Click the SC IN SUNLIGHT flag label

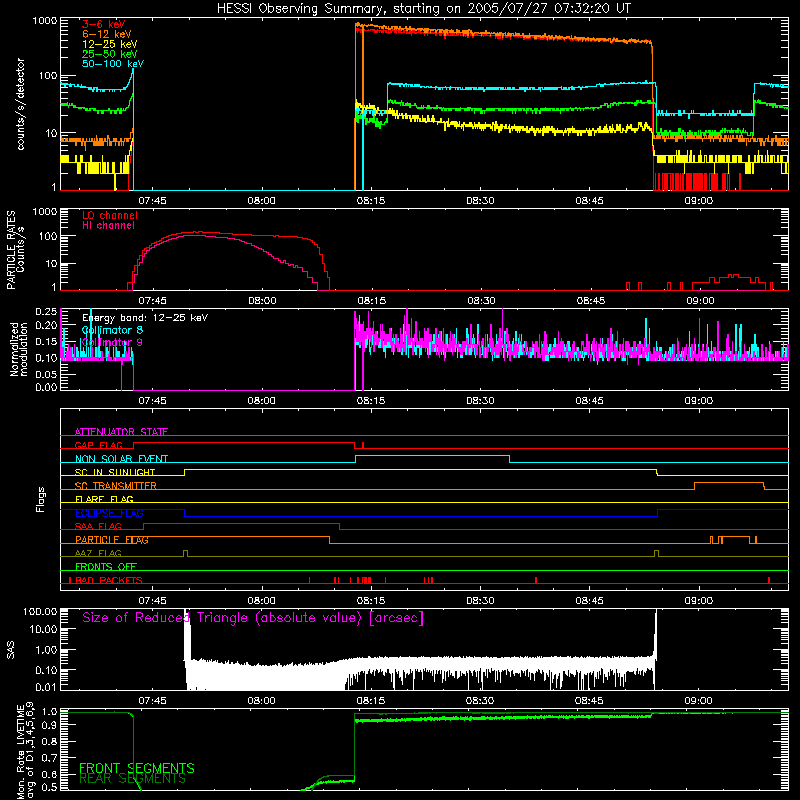tap(115, 472)
